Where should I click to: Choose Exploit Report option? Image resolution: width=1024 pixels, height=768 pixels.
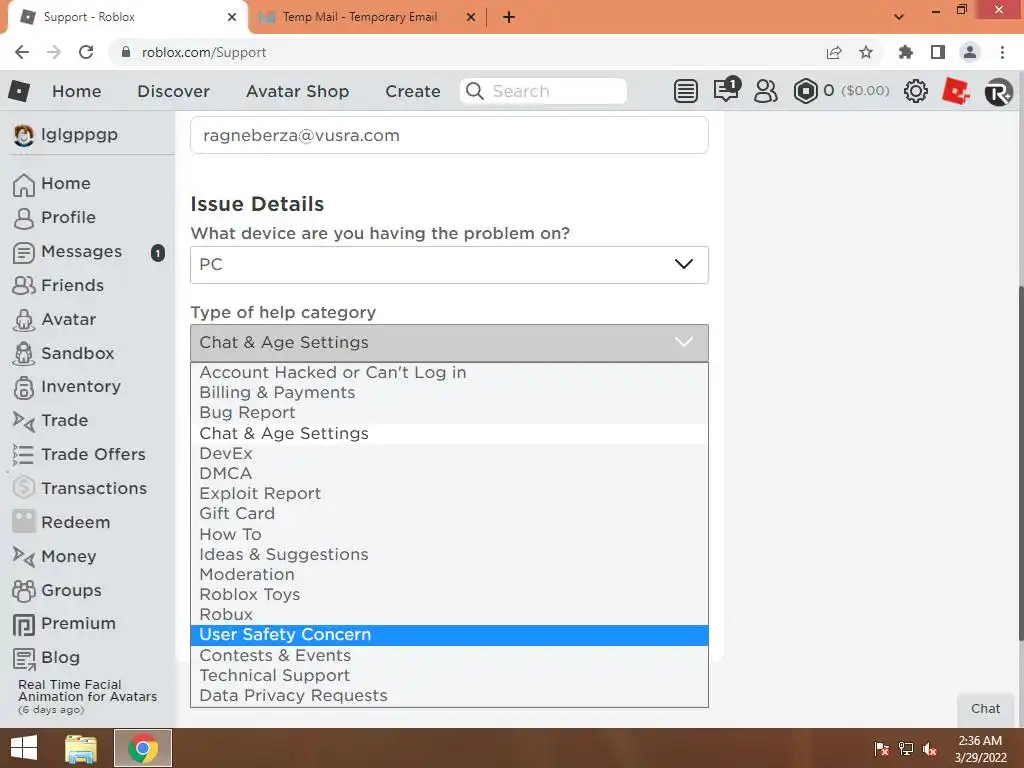click(x=449, y=494)
